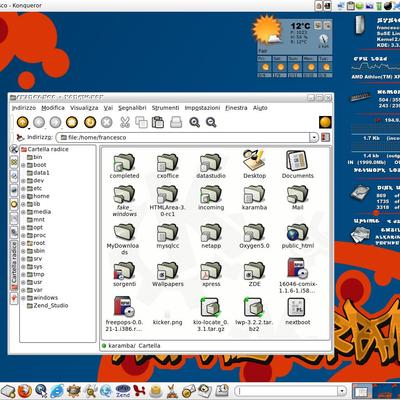This screenshot has width=400, height=400.
Task: Select Zend_Studio folder in tree
Action: (x=47, y=306)
